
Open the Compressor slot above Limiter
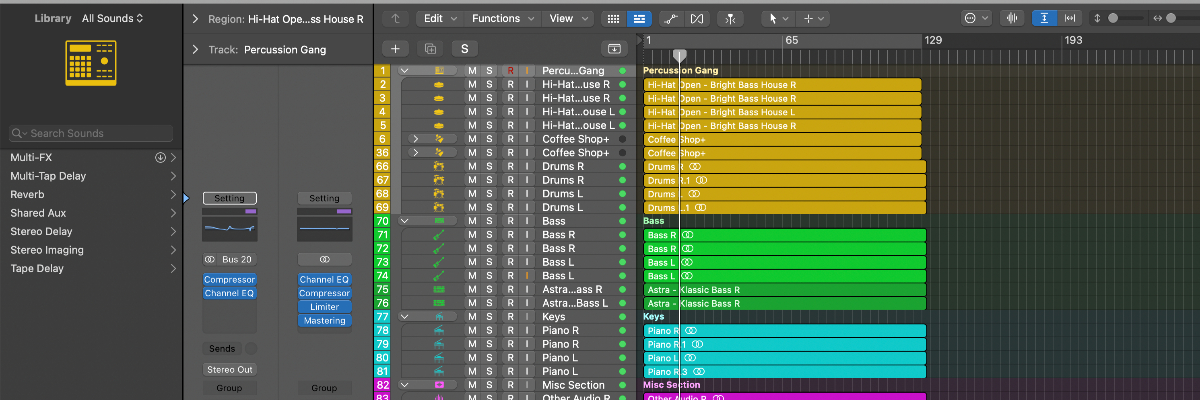(324, 293)
